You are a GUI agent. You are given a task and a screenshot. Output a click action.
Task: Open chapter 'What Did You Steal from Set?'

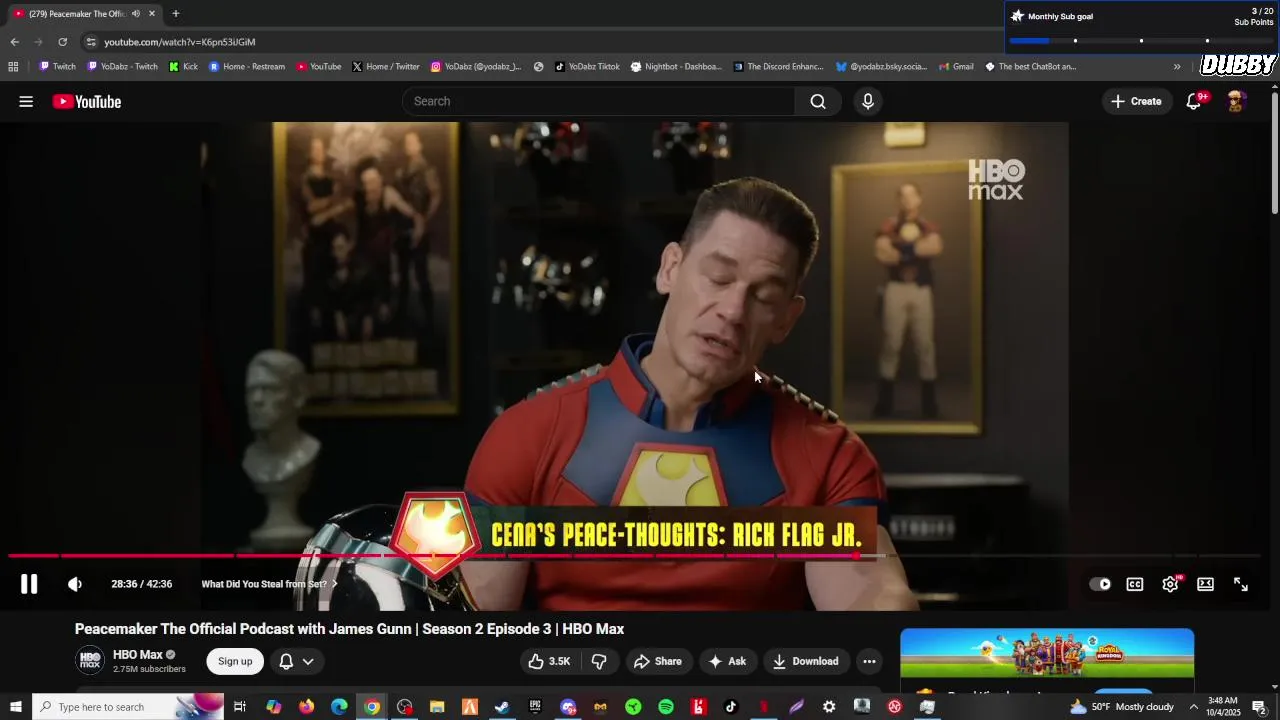tap(268, 584)
